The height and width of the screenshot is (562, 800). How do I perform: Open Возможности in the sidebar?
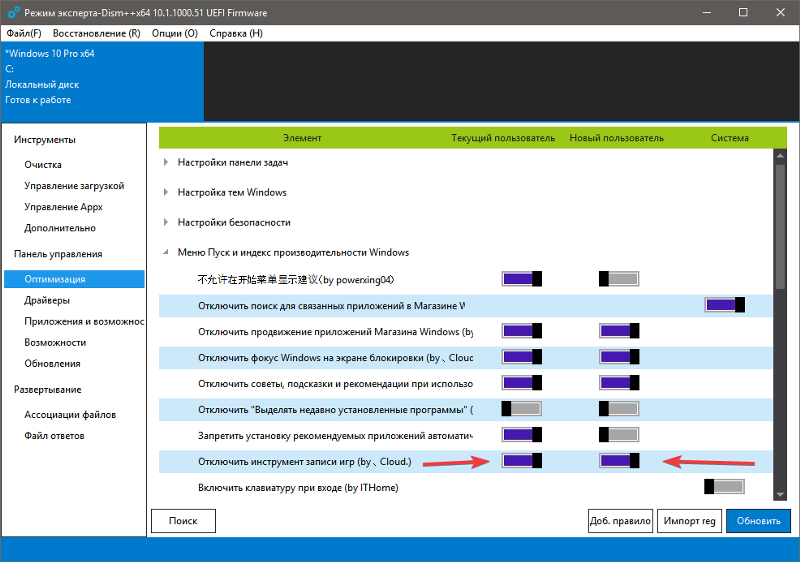[x=55, y=342]
